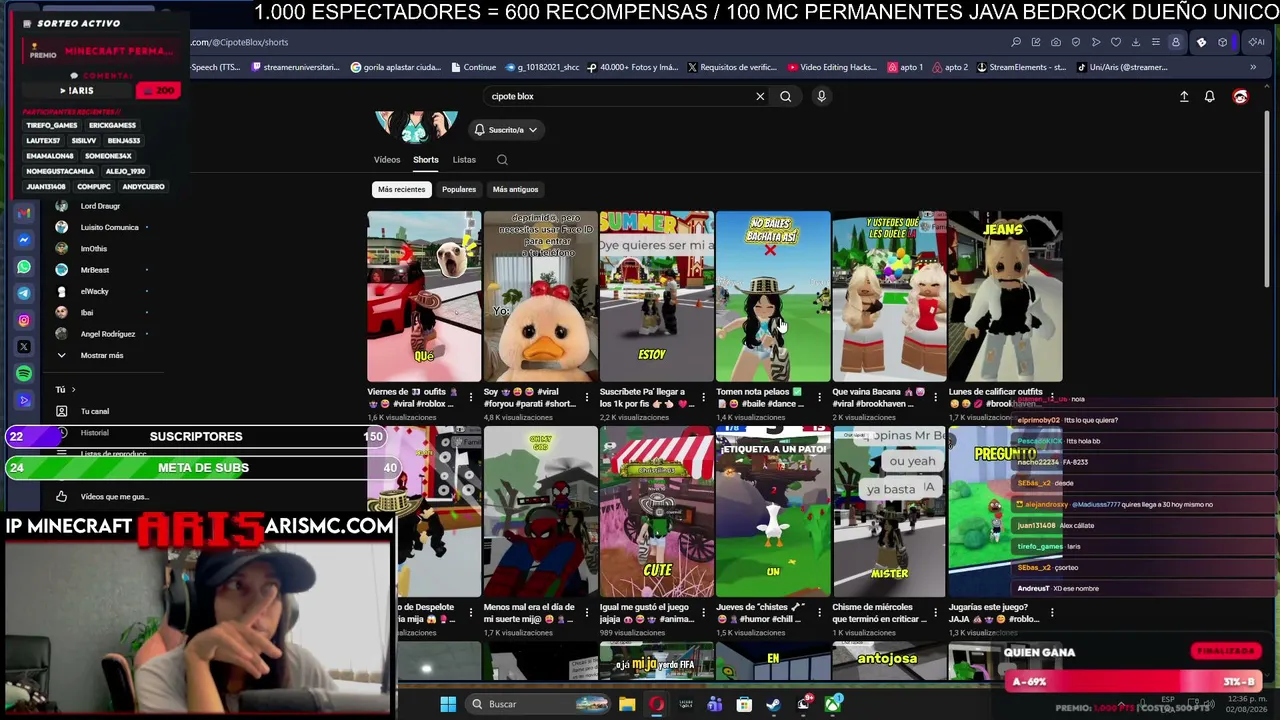Open Gmail in the browser sidebar
This screenshot has width=1280, height=720.
25,213
